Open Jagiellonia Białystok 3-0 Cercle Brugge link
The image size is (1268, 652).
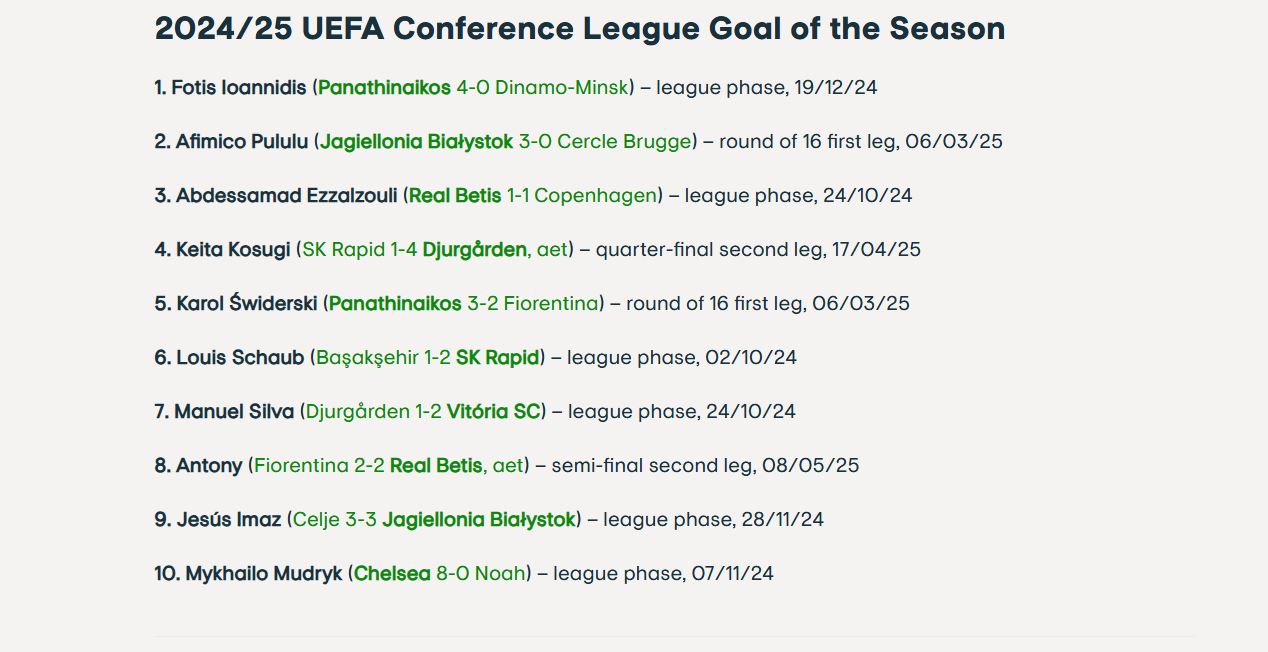(505, 142)
